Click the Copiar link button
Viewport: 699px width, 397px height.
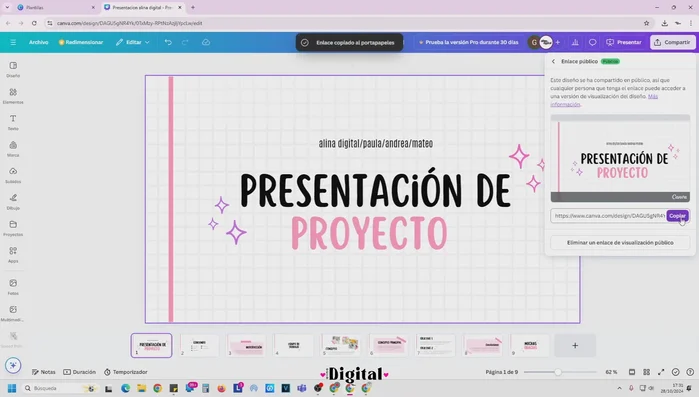pyautogui.click(x=677, y=216)
